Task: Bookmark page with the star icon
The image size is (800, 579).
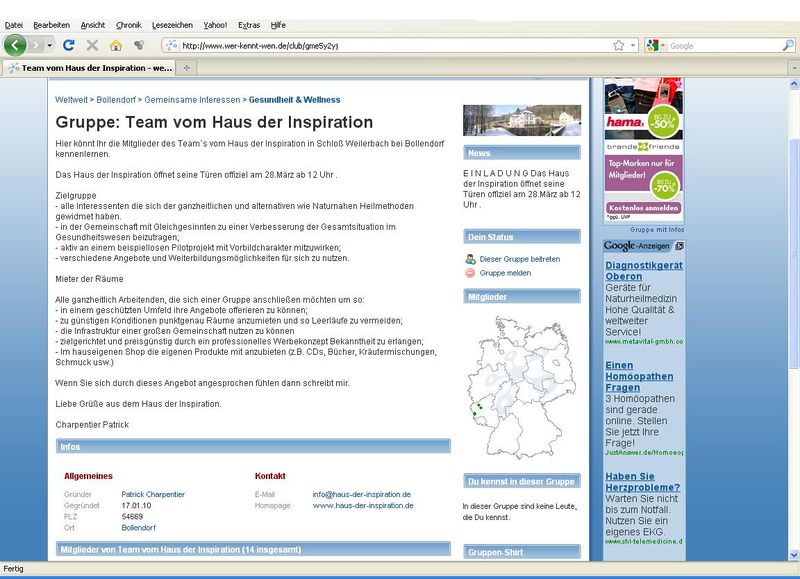Action: [x=619, y=45]
